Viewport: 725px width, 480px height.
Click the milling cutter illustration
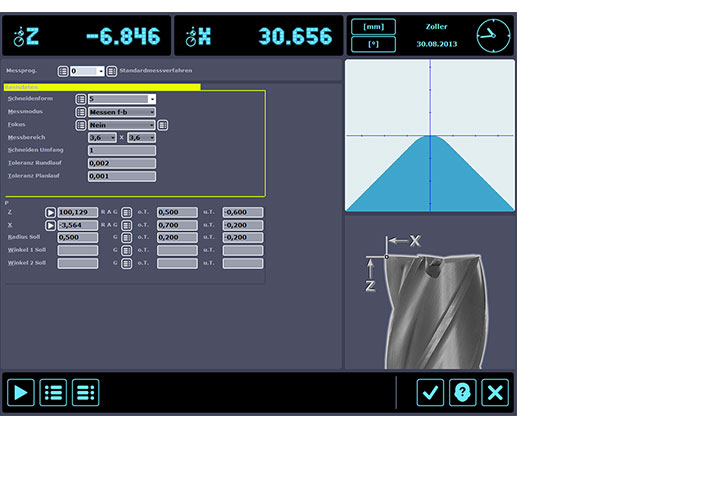point(435,311)
